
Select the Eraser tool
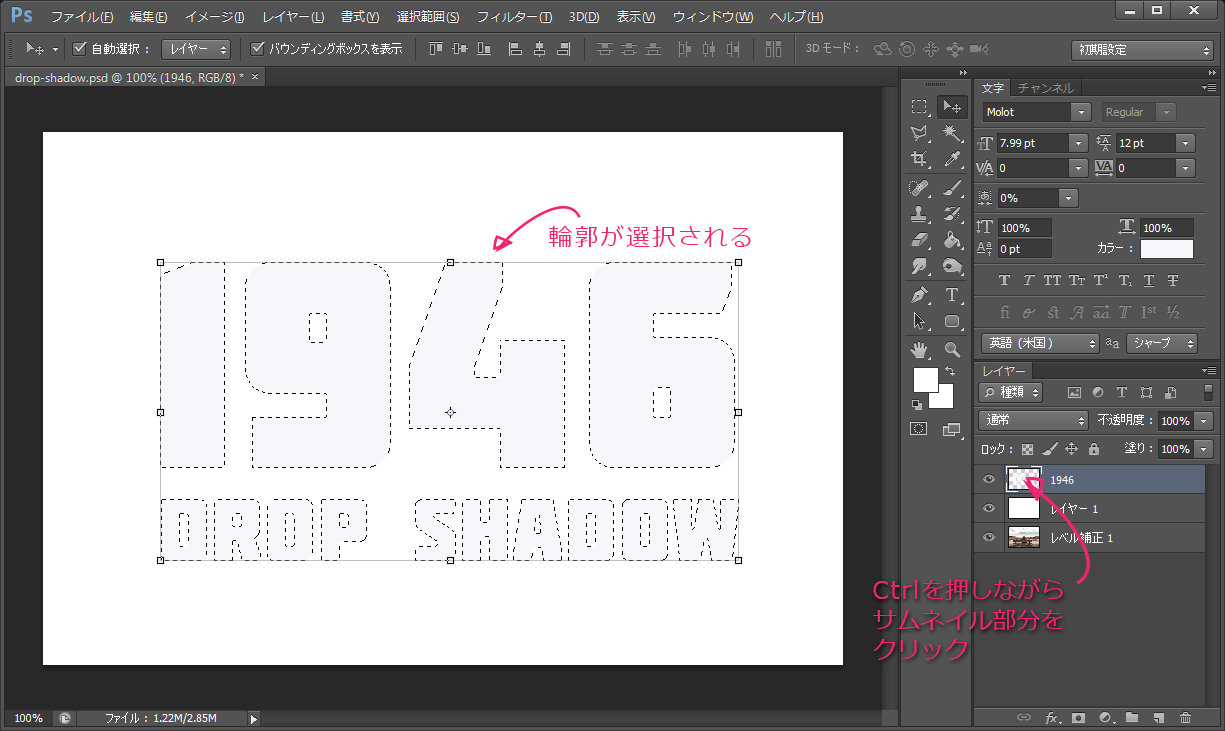[x=920, y=238]
